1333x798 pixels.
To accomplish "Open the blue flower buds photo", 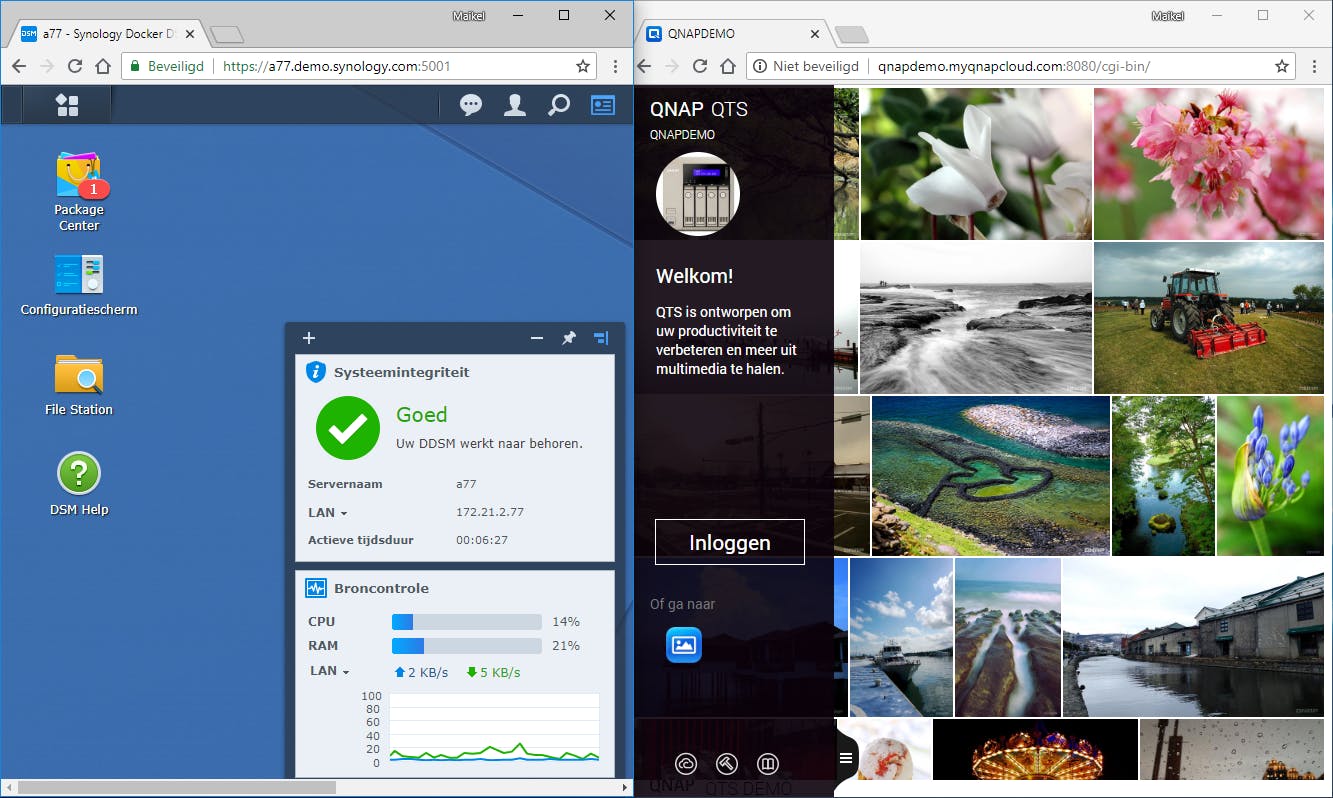I will pyautogui.click(x=1270, y=476).
